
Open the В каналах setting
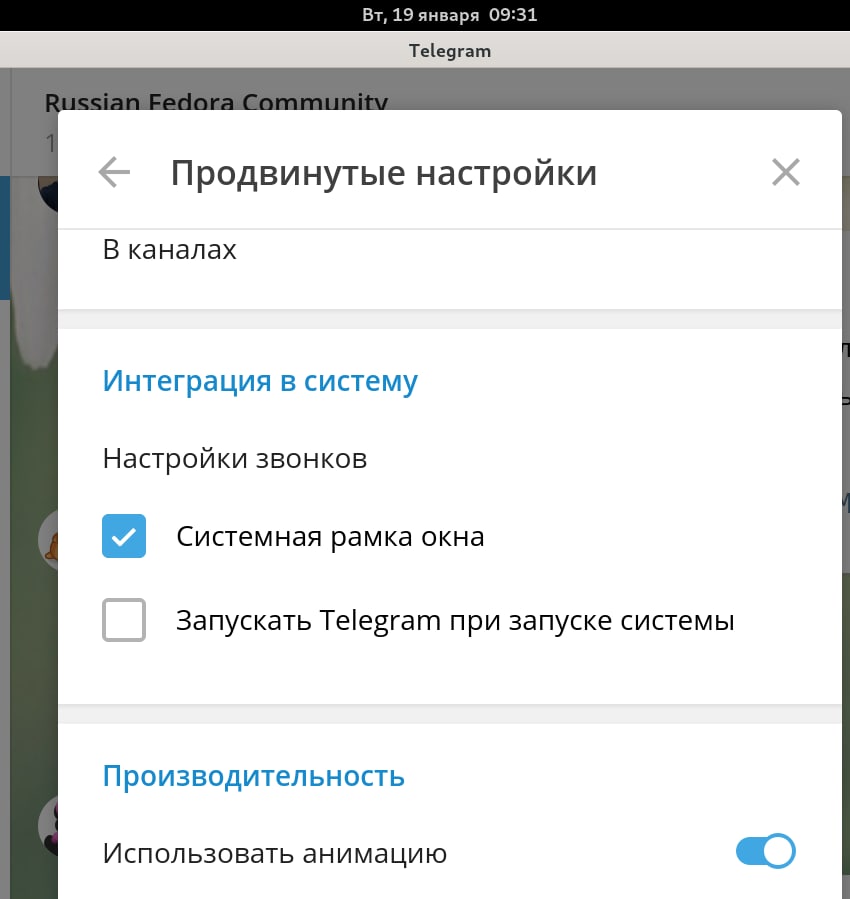pos(450,249)
